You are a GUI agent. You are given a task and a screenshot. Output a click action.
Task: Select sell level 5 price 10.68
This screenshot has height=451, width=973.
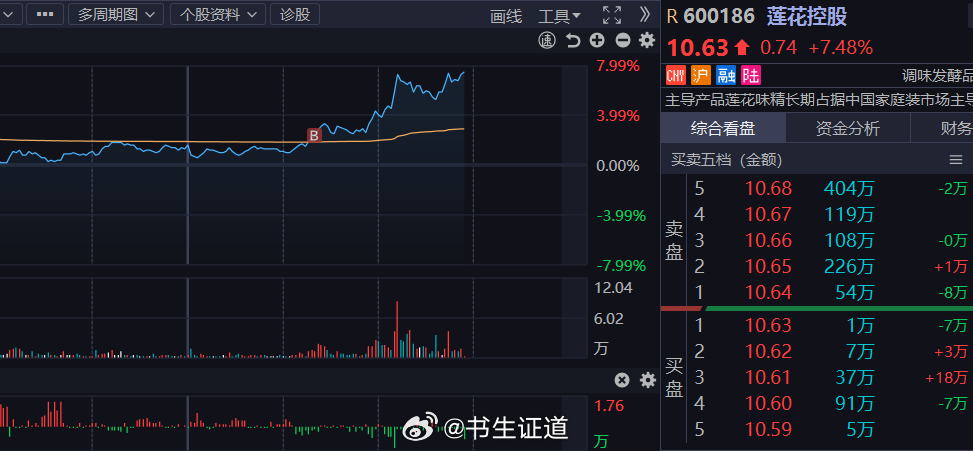(x=768, y=188)
